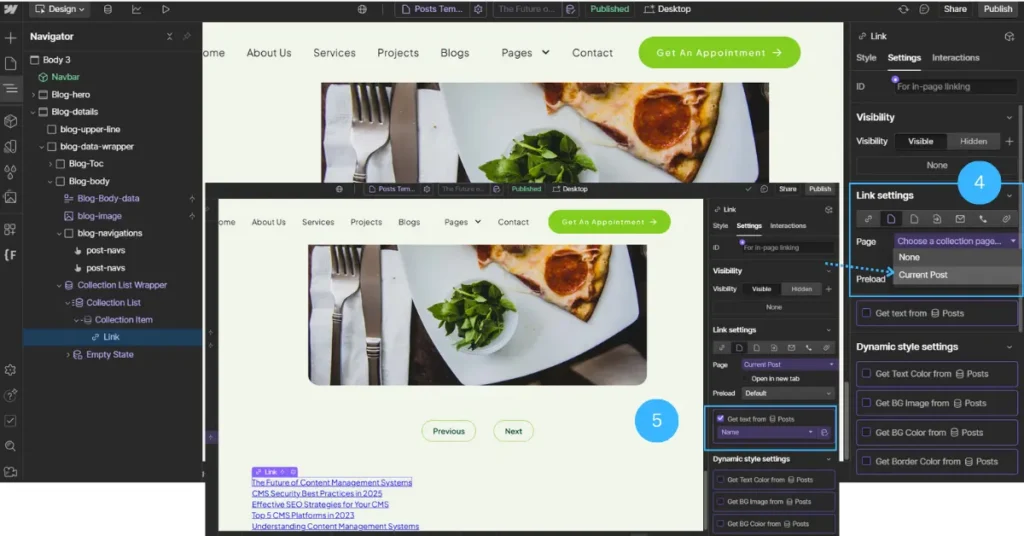Select the Email link type in main Link settings
Screen dimensions: 1024x536
(x=960, y=219)
